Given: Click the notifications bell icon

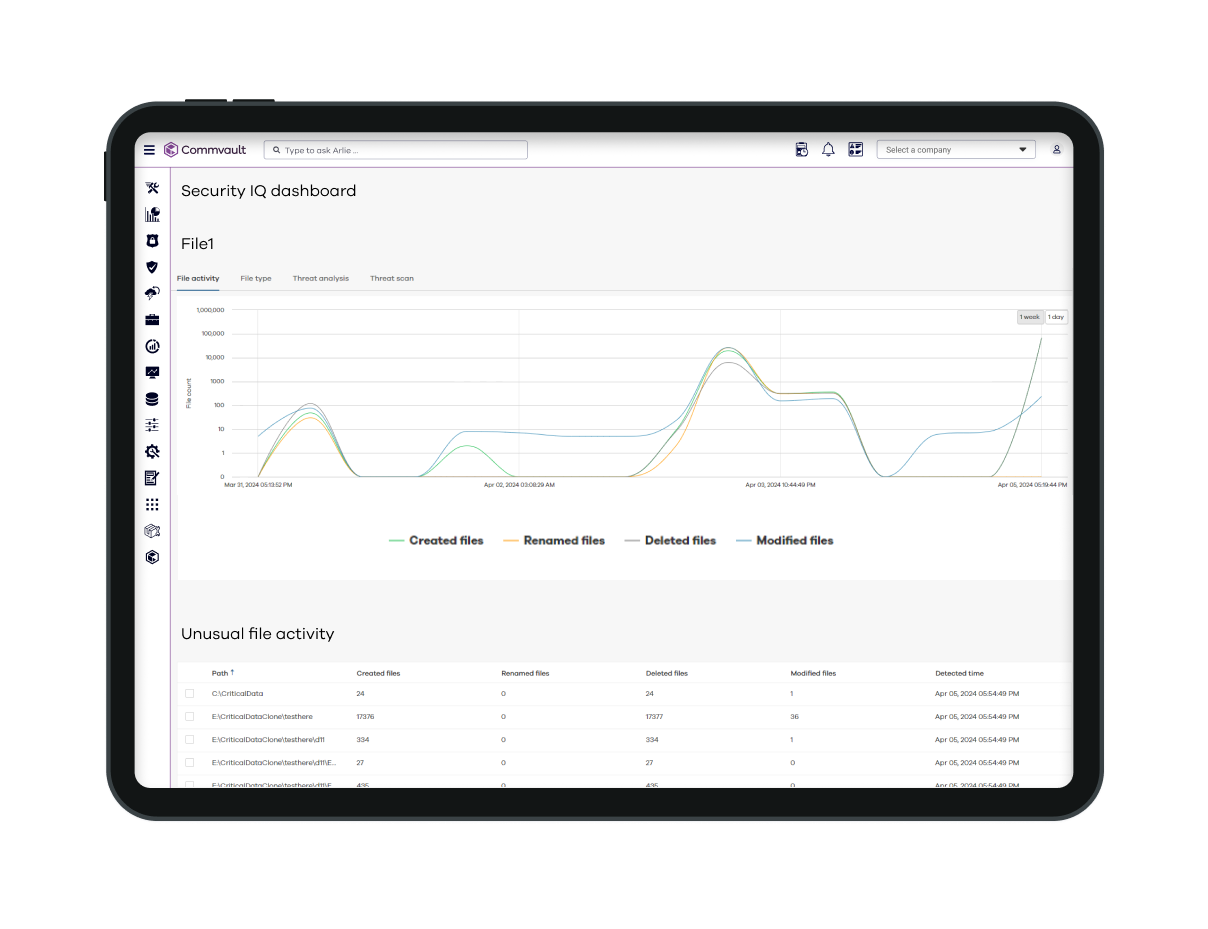Looking at the screenshot, I should click(x=828, y=150).
